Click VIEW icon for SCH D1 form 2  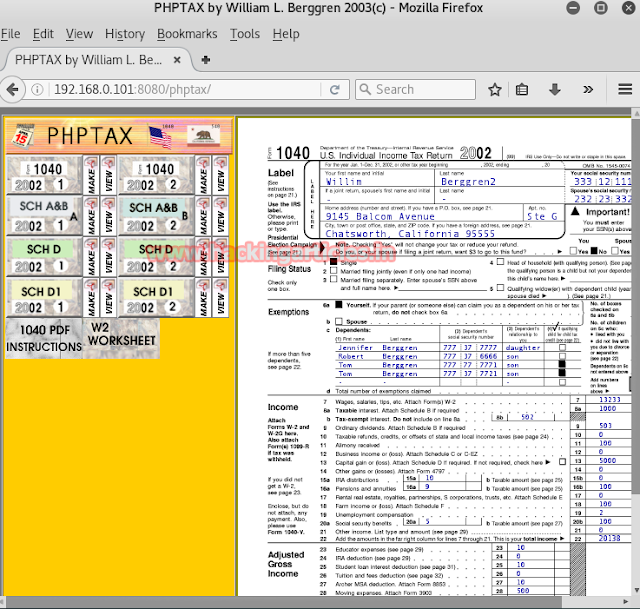[221, 296]
